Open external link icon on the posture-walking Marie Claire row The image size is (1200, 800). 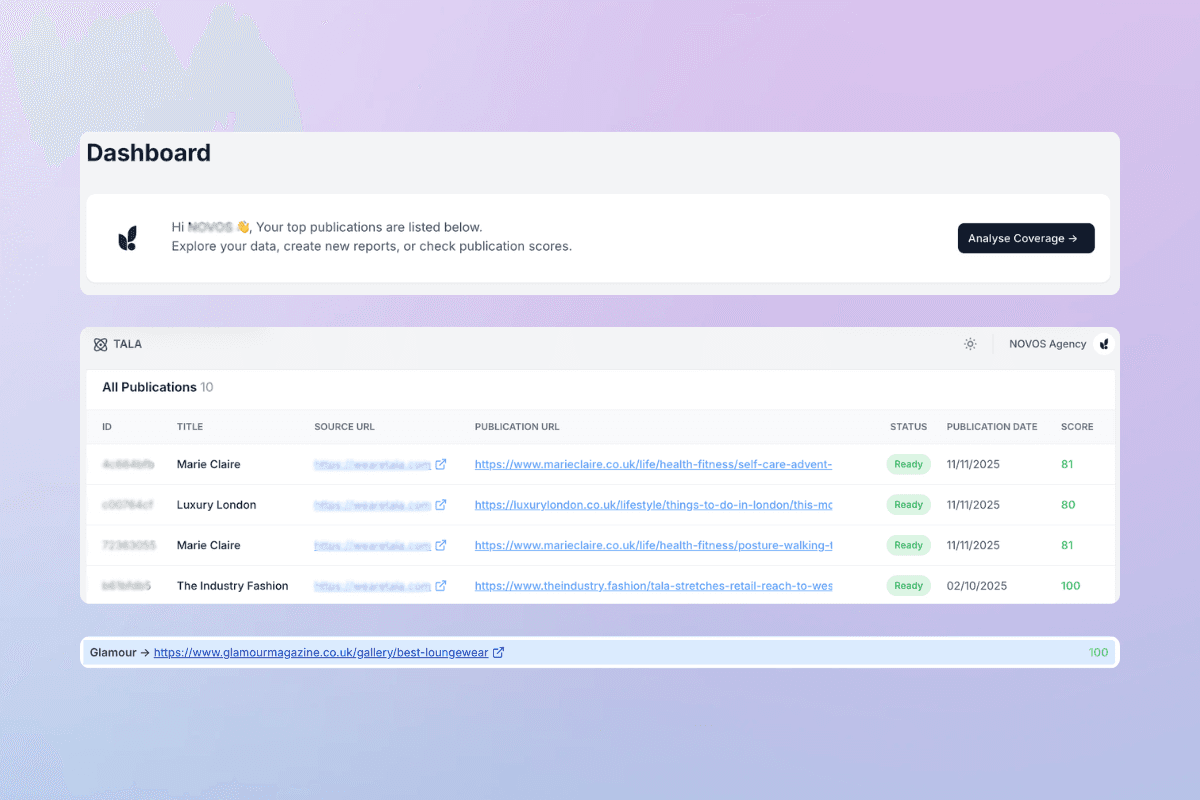coord(441,545)
